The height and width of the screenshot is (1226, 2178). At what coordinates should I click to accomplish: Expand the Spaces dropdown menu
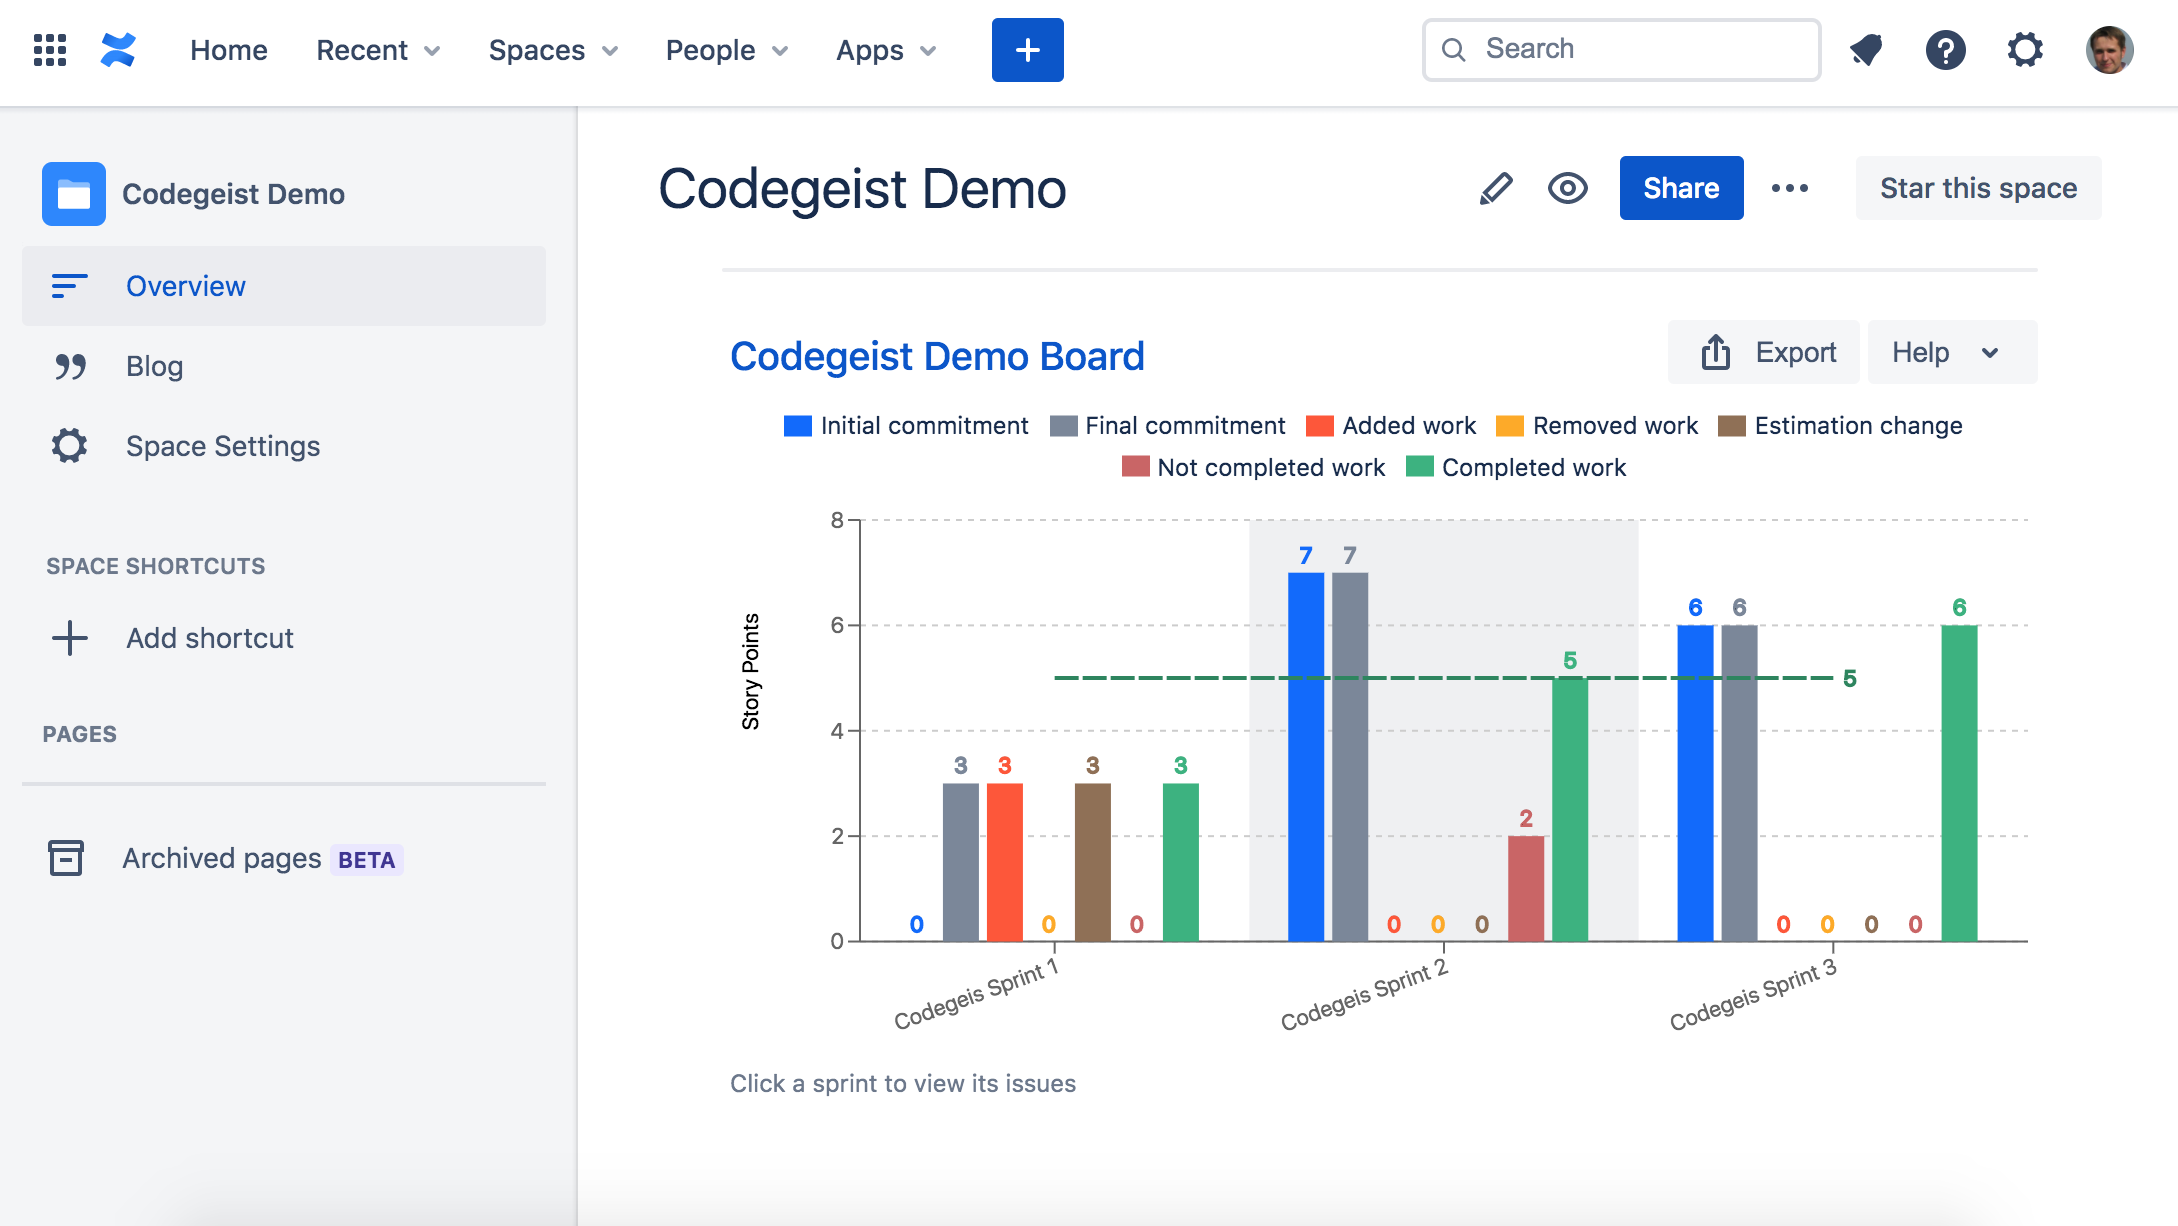click(553, 50)
